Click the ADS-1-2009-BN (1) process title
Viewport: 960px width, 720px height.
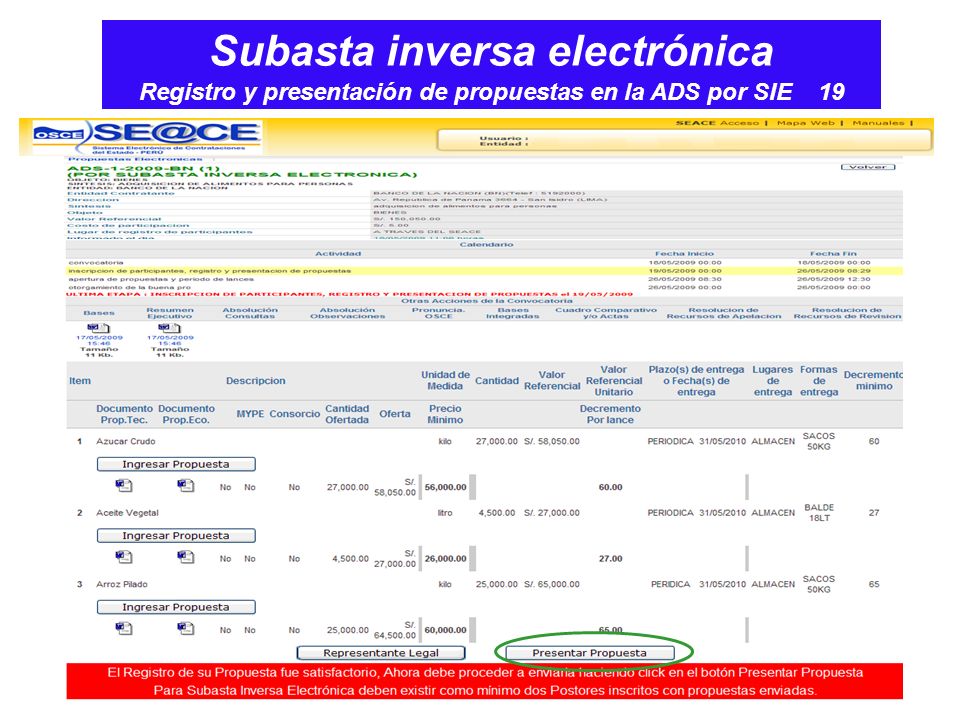tap(143, 168)
